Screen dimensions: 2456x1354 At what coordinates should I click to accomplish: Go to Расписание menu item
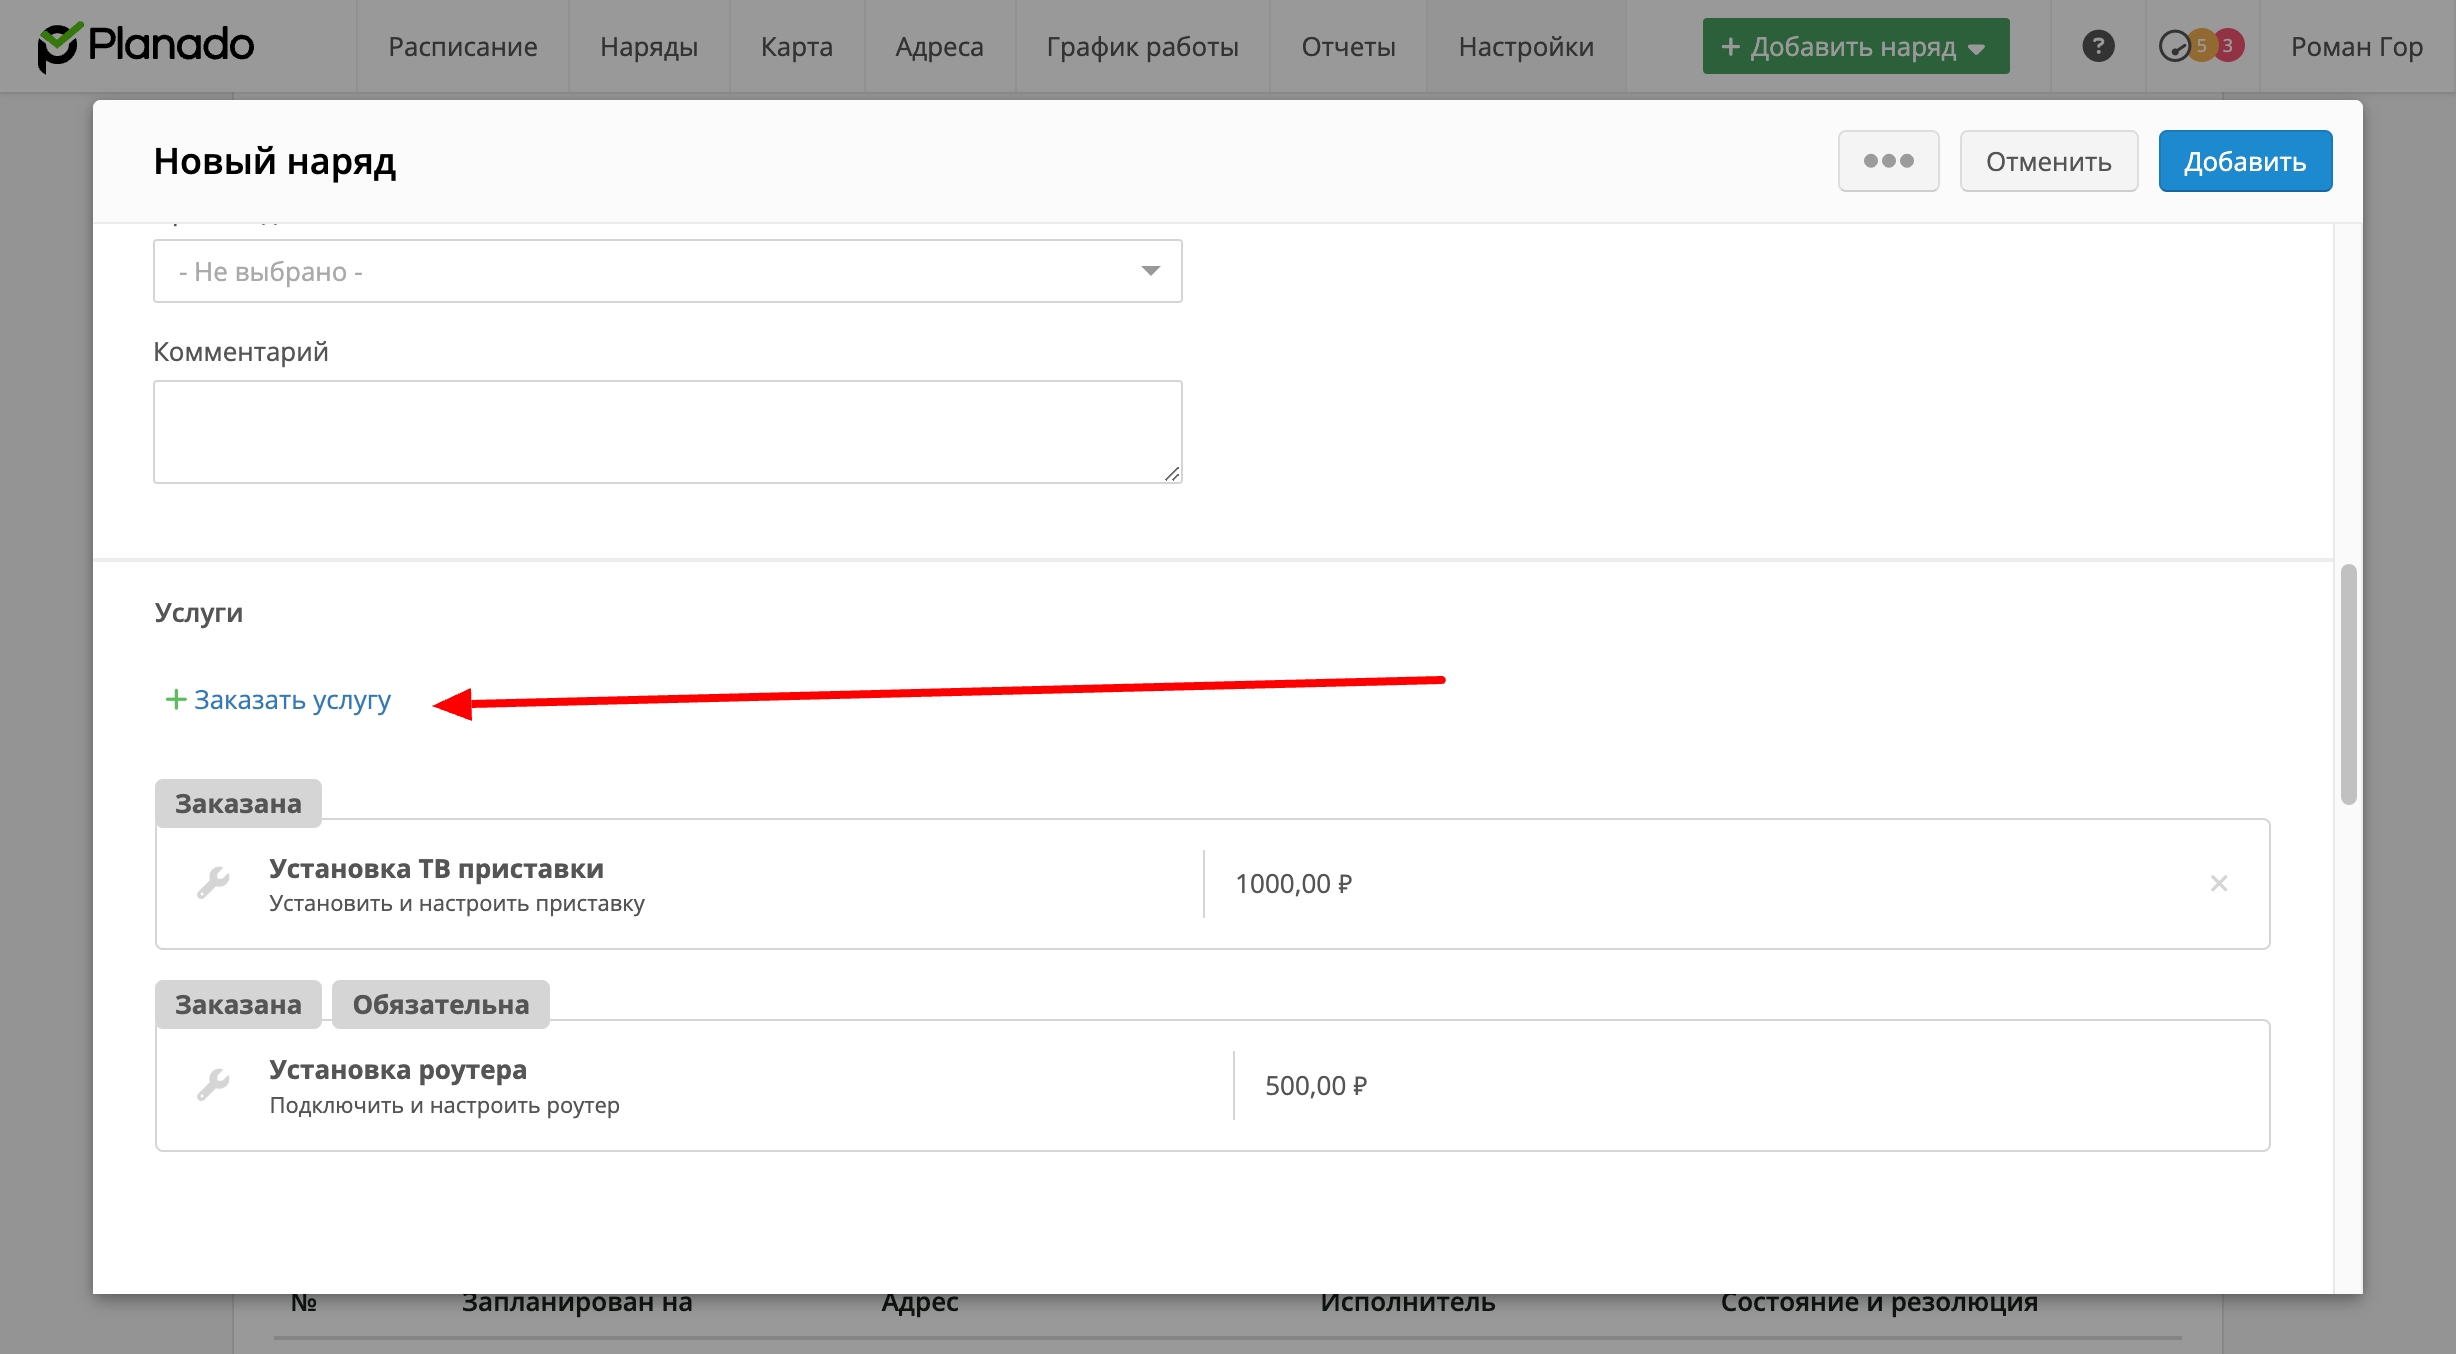(x=462, y=46)
